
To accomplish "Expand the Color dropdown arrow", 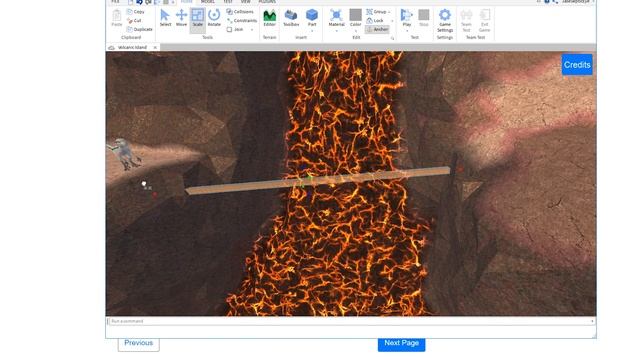I will (356, 31).
